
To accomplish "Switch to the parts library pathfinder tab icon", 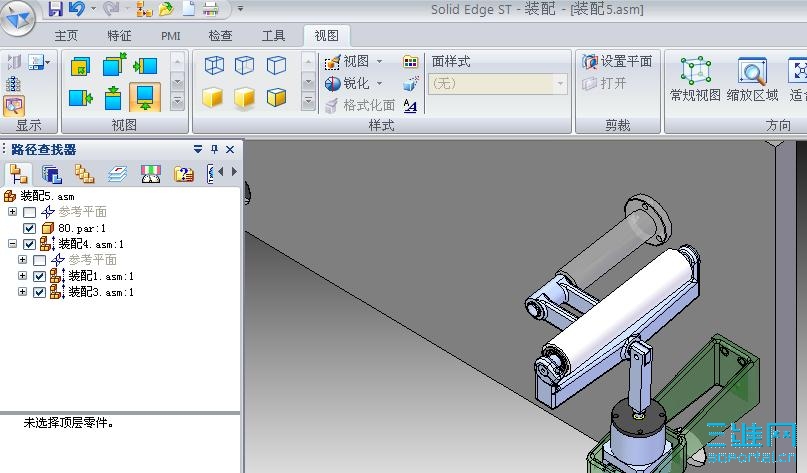I will click(51, 174).
